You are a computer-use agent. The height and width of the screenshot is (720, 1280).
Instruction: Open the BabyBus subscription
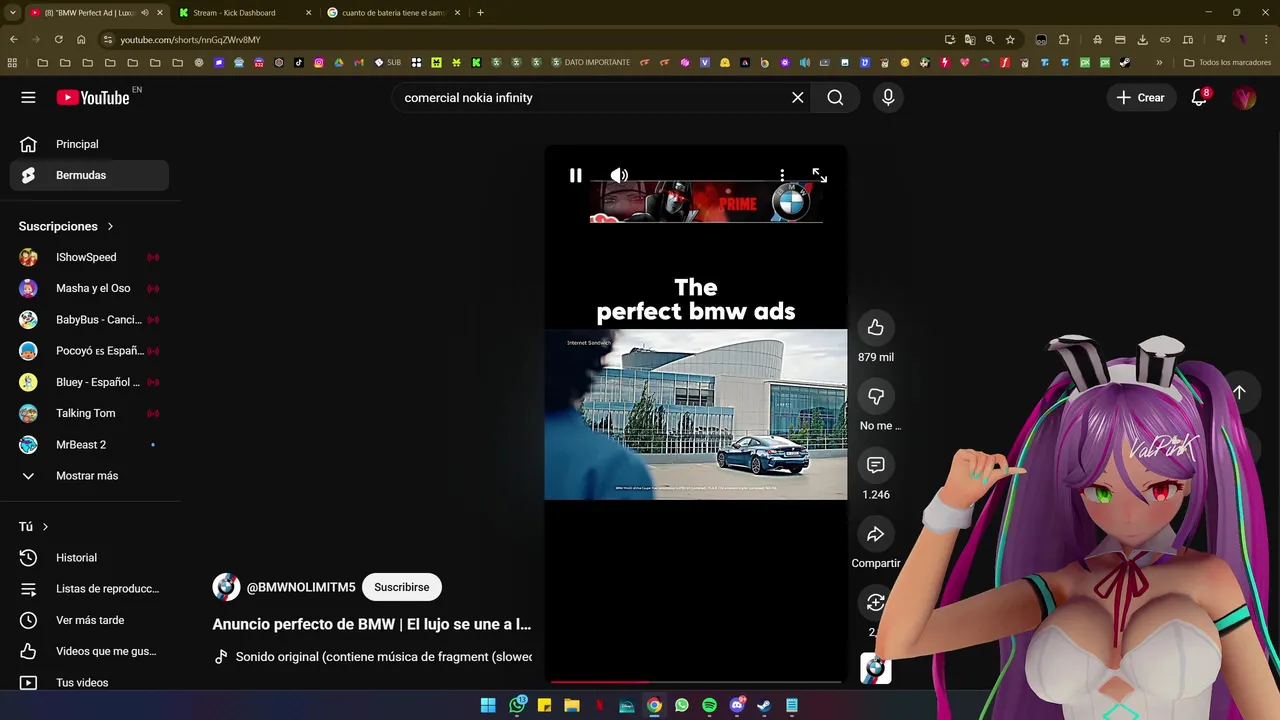click(x=90, y=320)
